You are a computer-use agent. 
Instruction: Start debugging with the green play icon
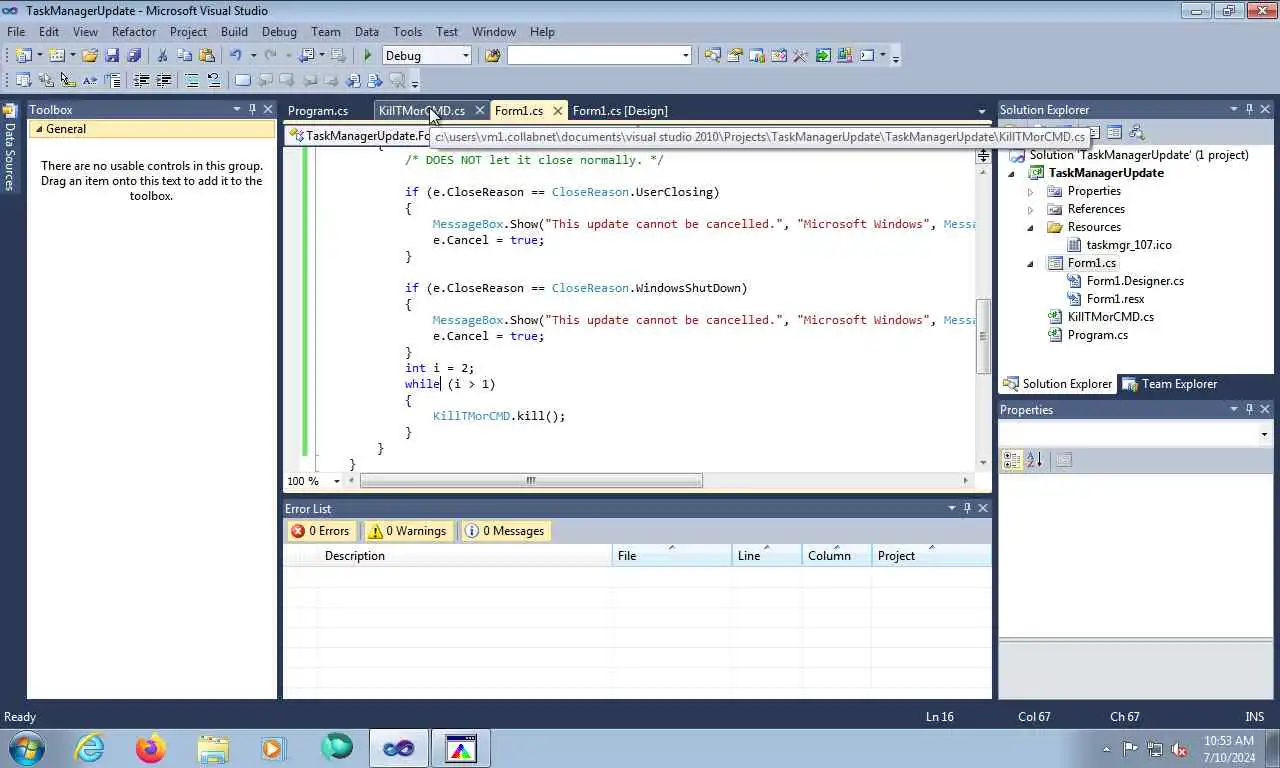coord(368,56)
